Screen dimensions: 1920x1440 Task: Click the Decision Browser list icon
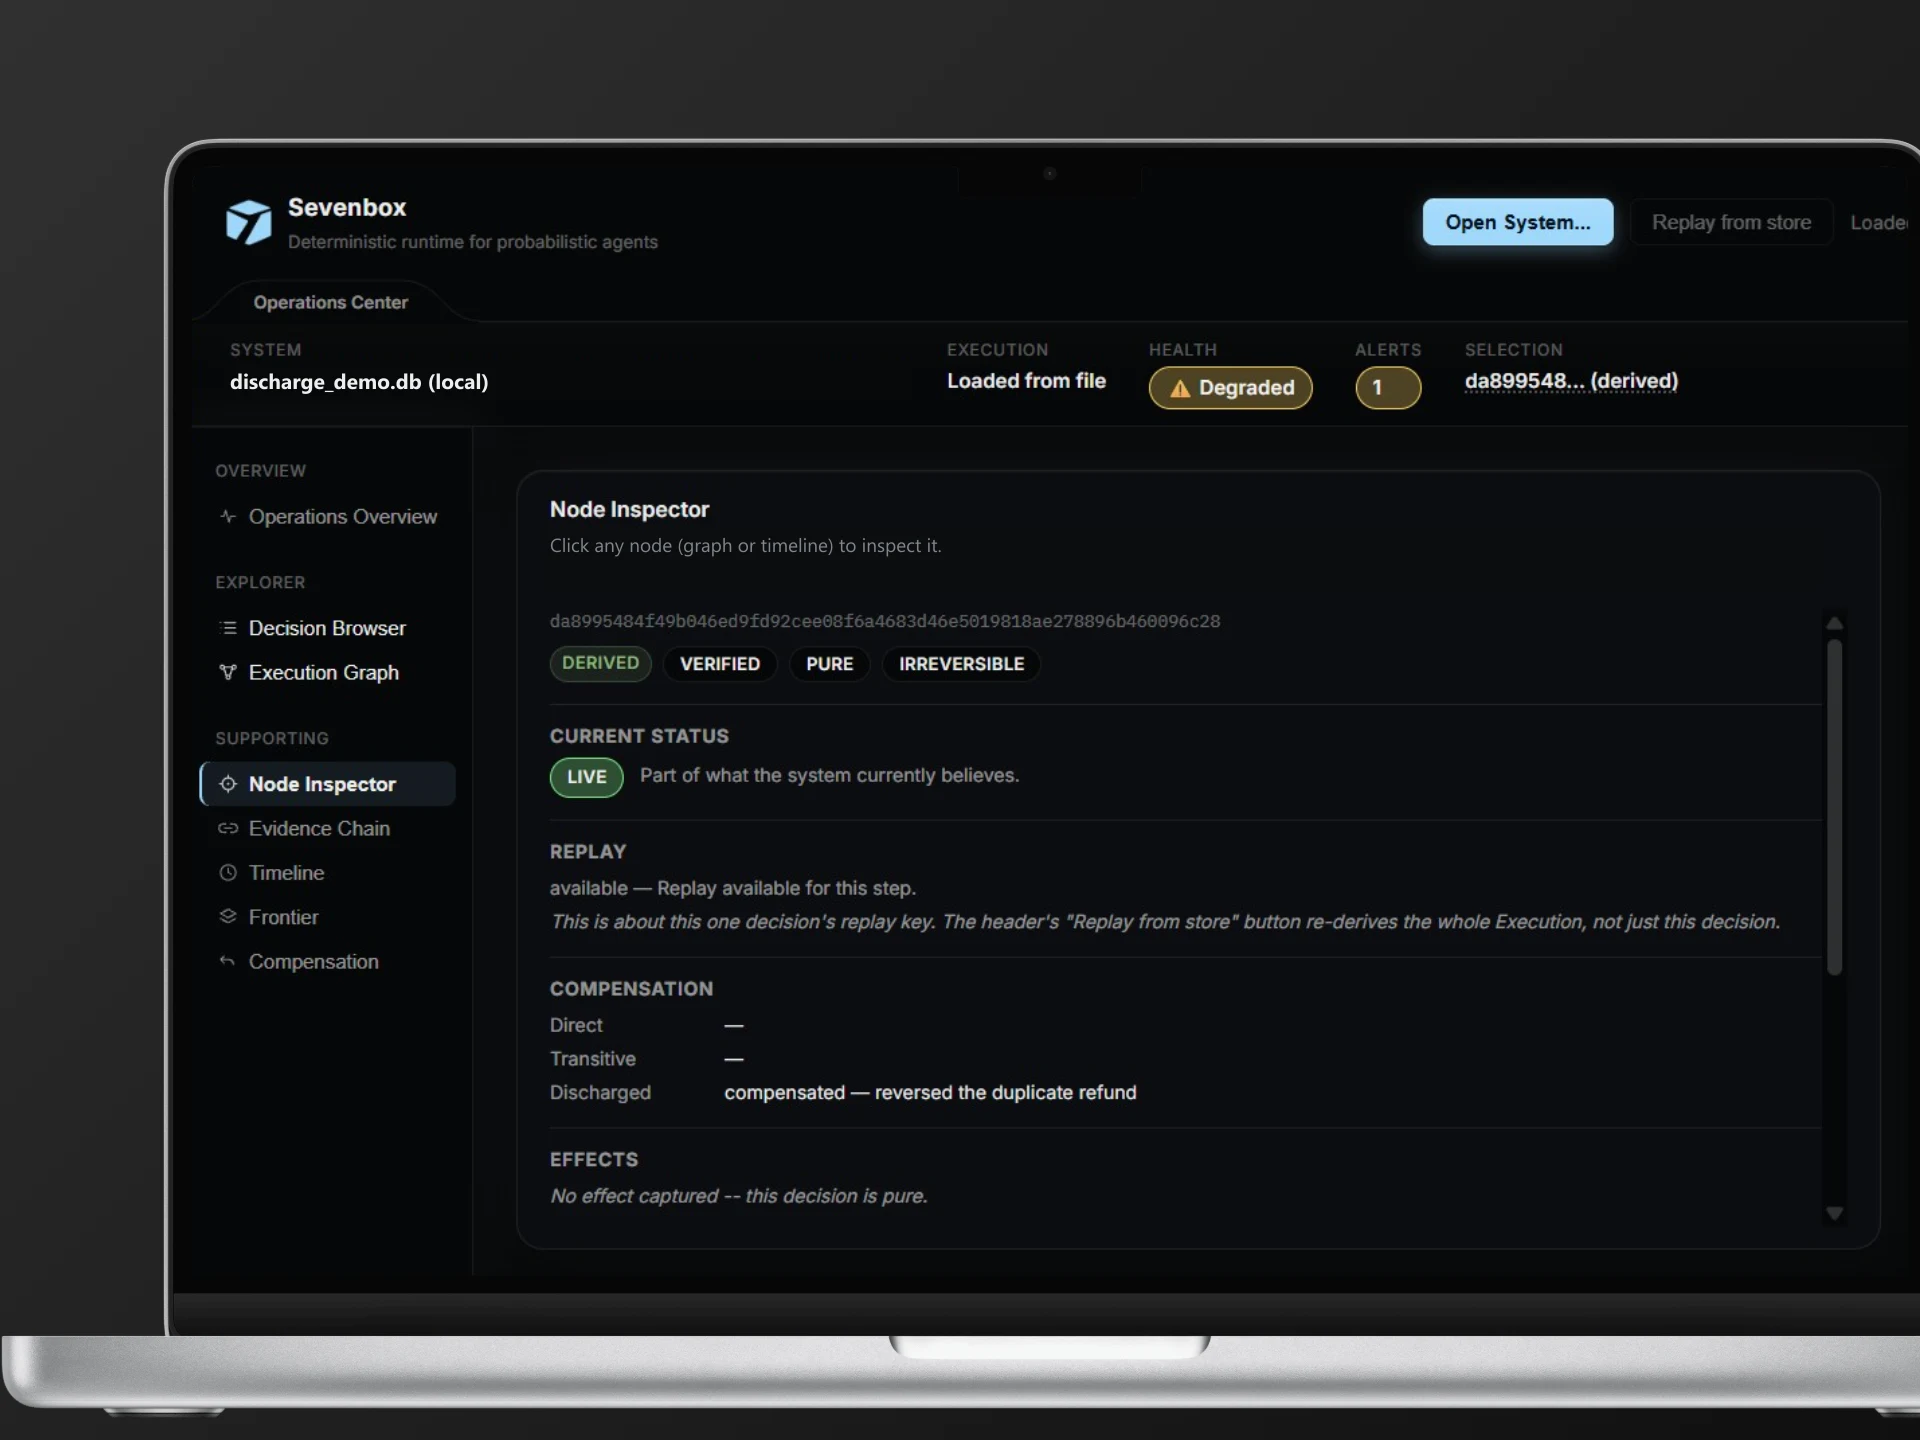(x=228, y=628)
